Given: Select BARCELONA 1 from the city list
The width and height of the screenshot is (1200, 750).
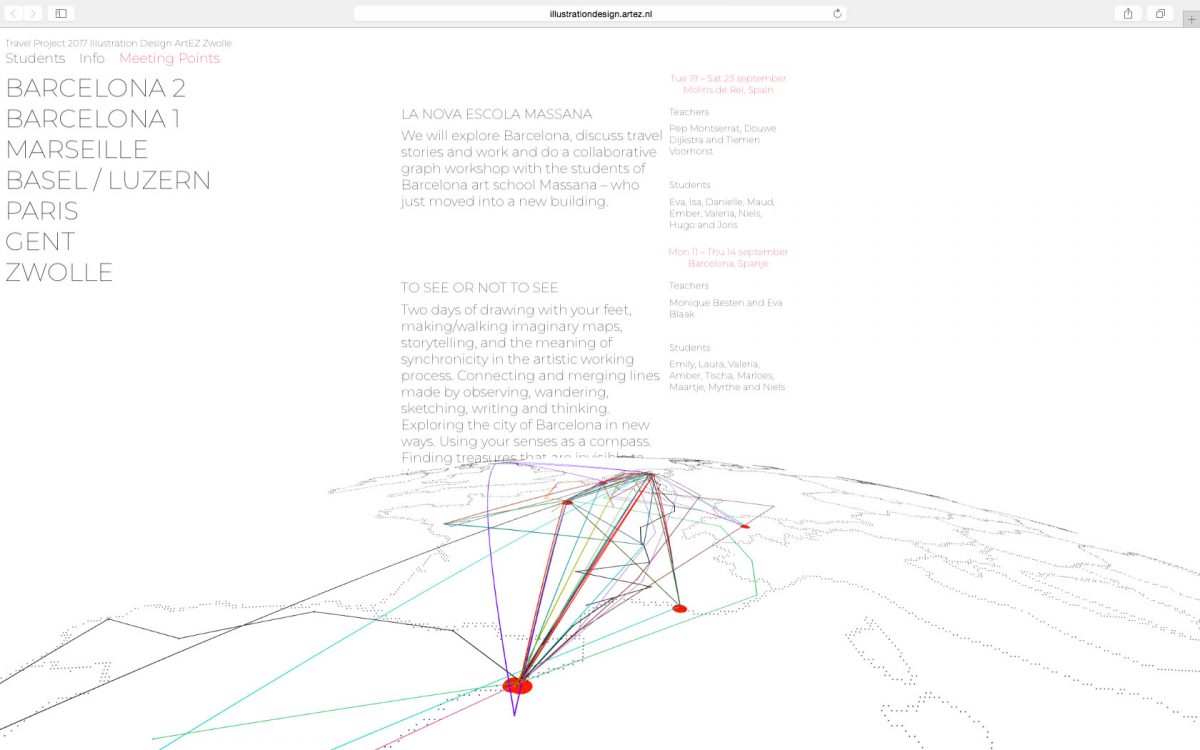Looking at the screenshot, I should click(93, 119).
